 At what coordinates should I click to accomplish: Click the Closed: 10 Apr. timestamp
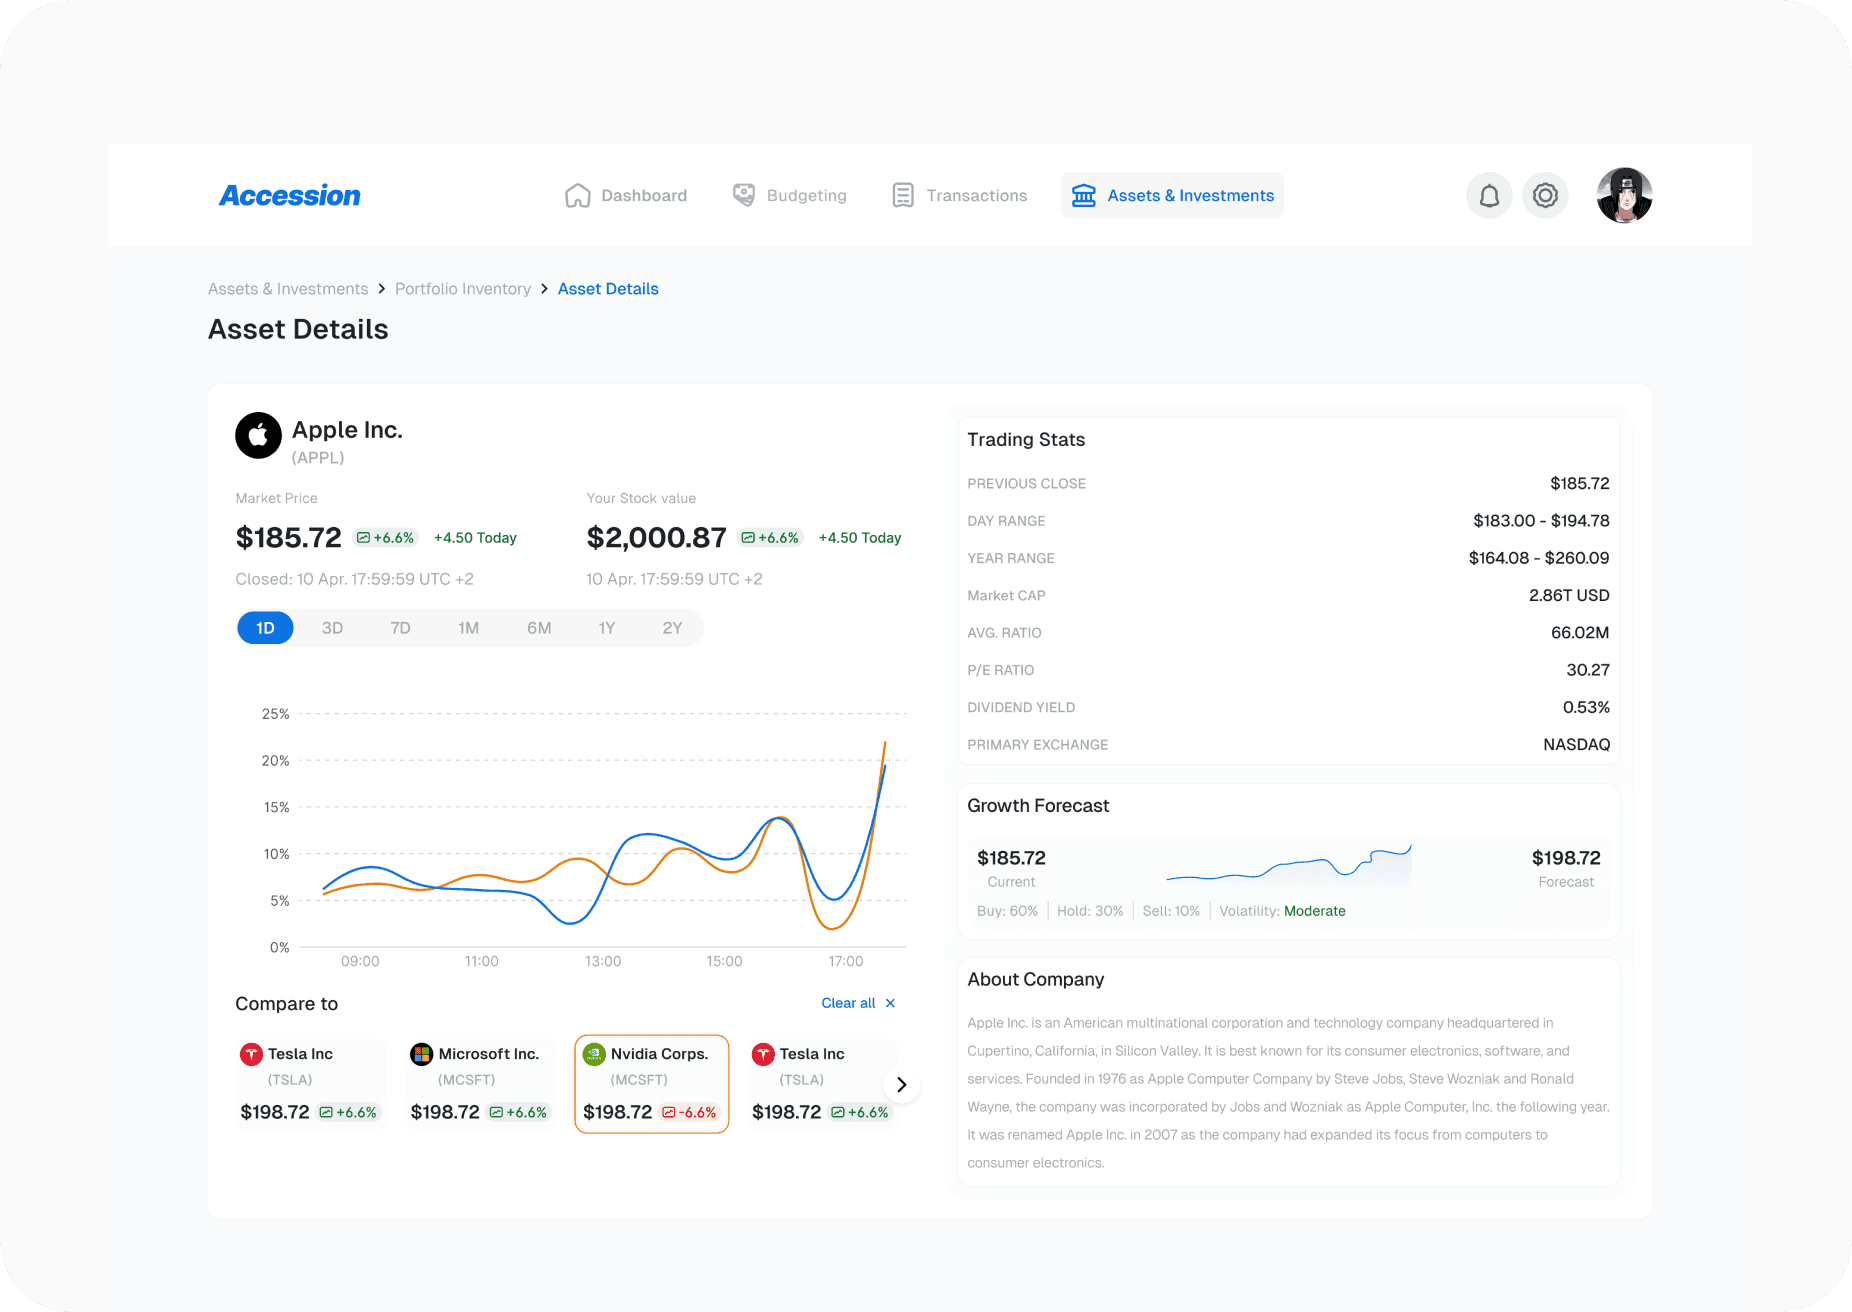point(354,579)
